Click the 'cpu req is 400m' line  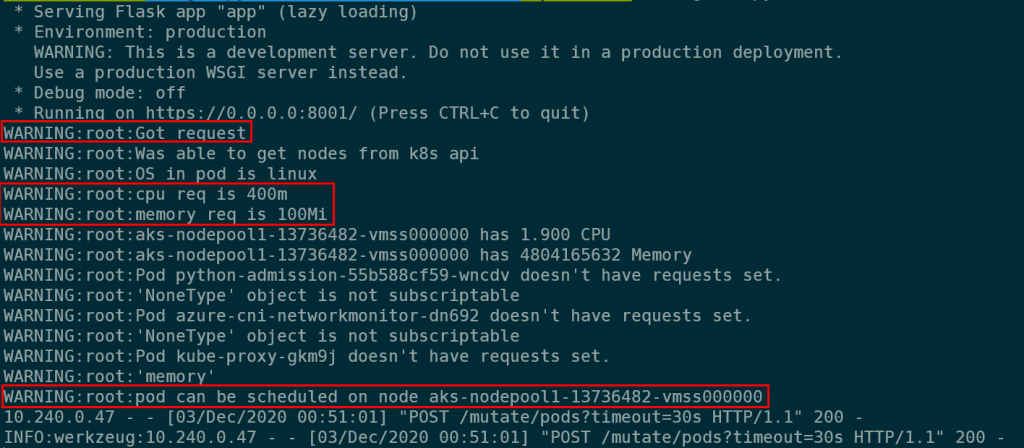coord(146,194)
